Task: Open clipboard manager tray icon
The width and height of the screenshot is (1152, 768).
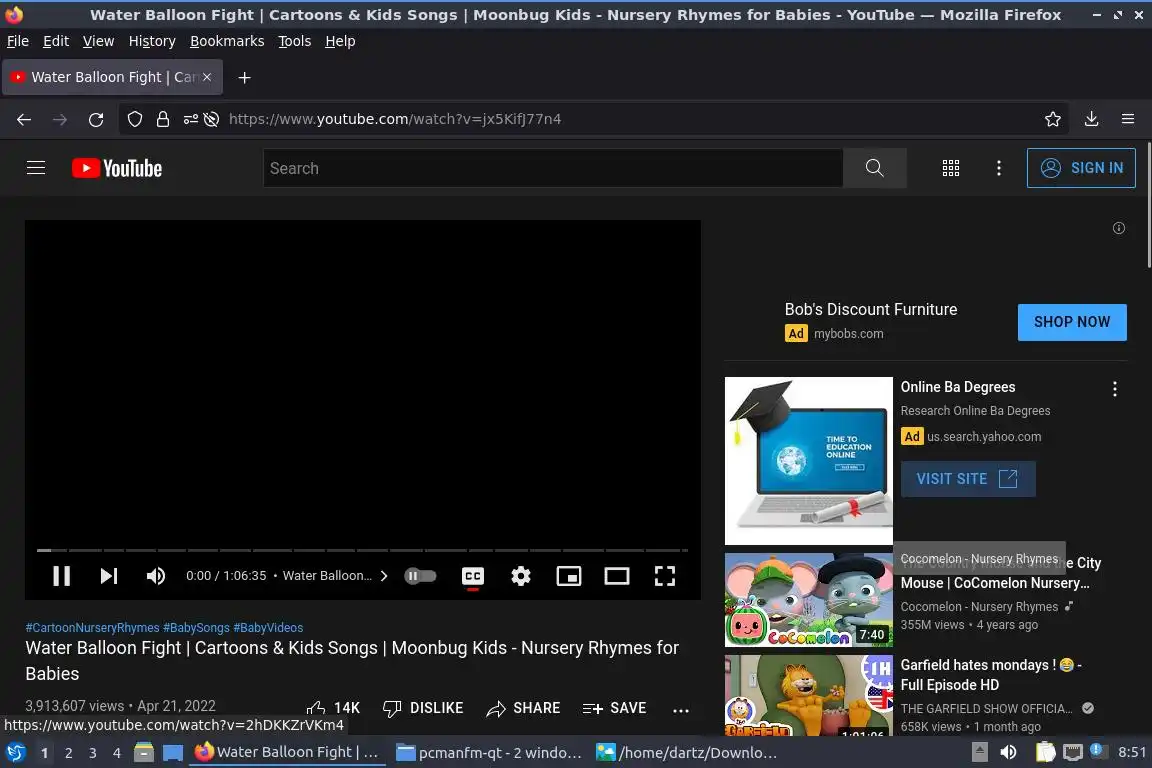Action: click(x=1045, y=752)
